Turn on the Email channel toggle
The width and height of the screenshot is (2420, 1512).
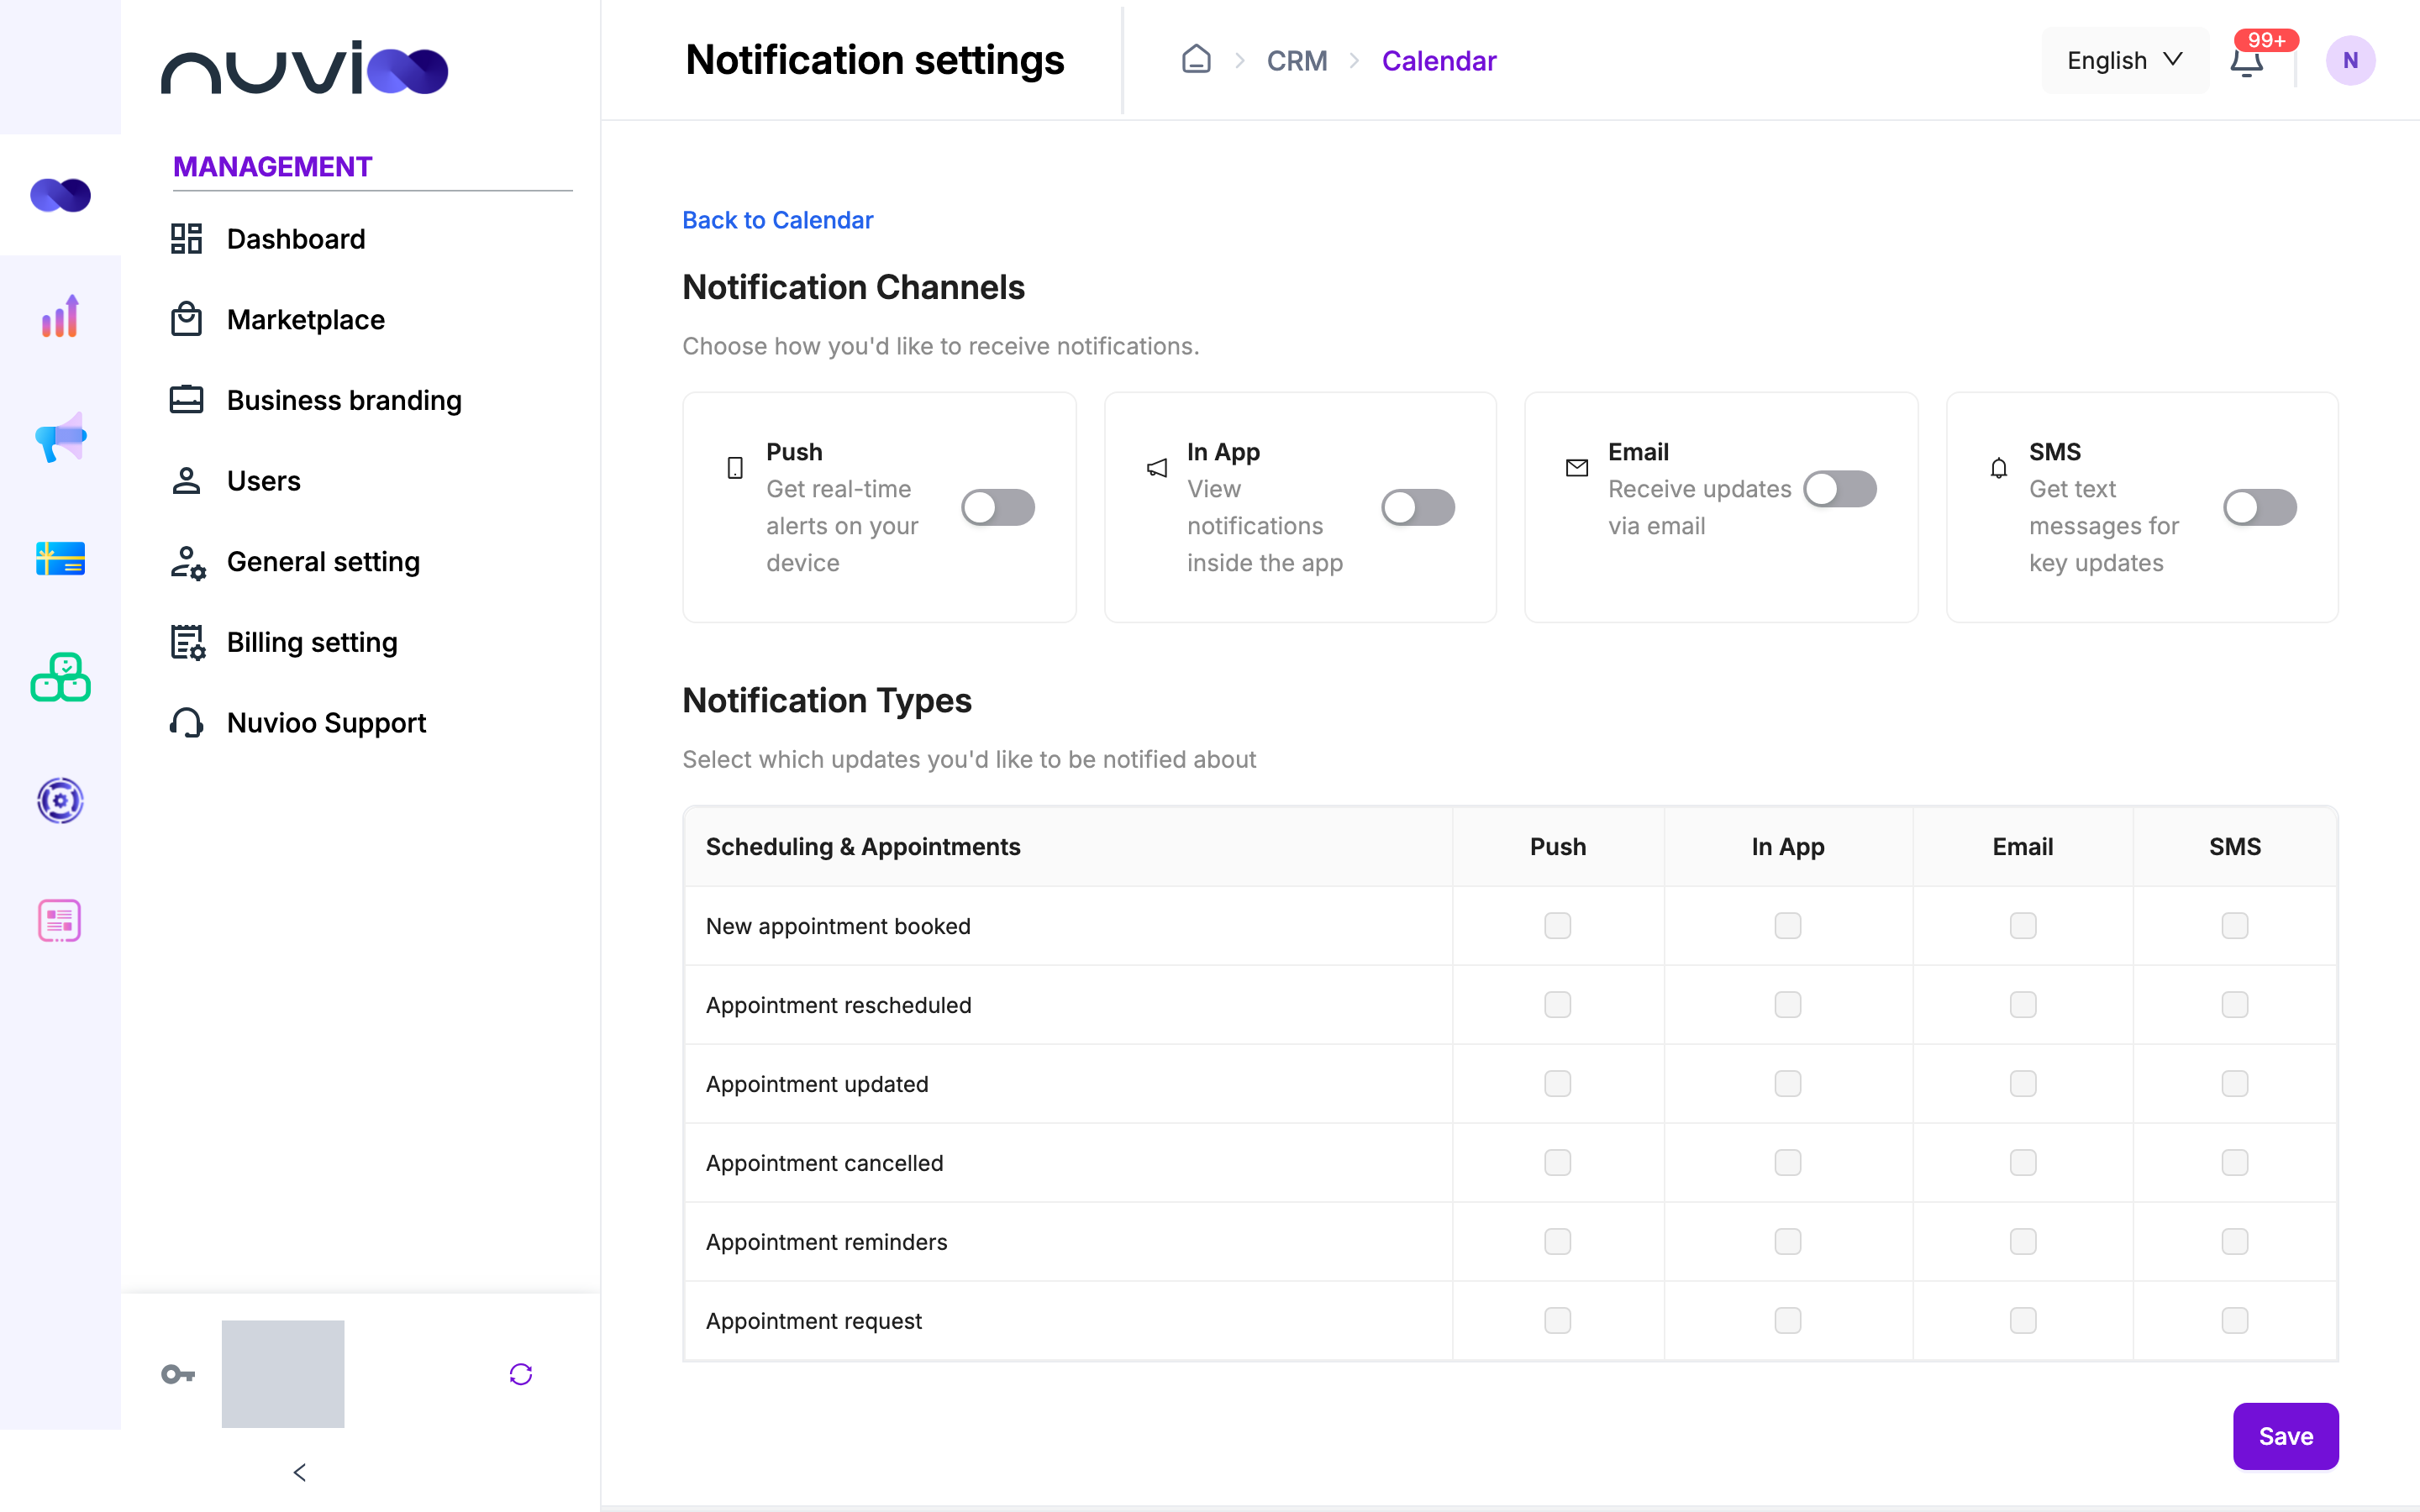[1840, 489]
